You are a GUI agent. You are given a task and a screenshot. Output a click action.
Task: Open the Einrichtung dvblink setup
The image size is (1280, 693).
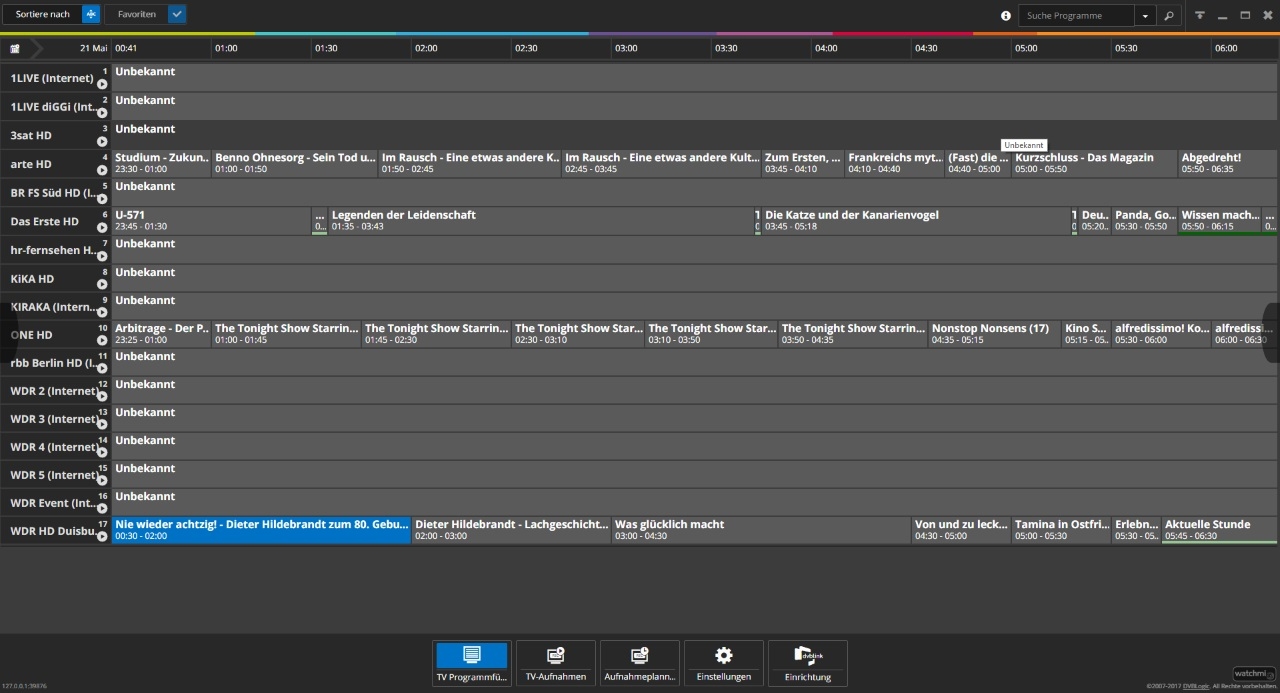point(807,663)
